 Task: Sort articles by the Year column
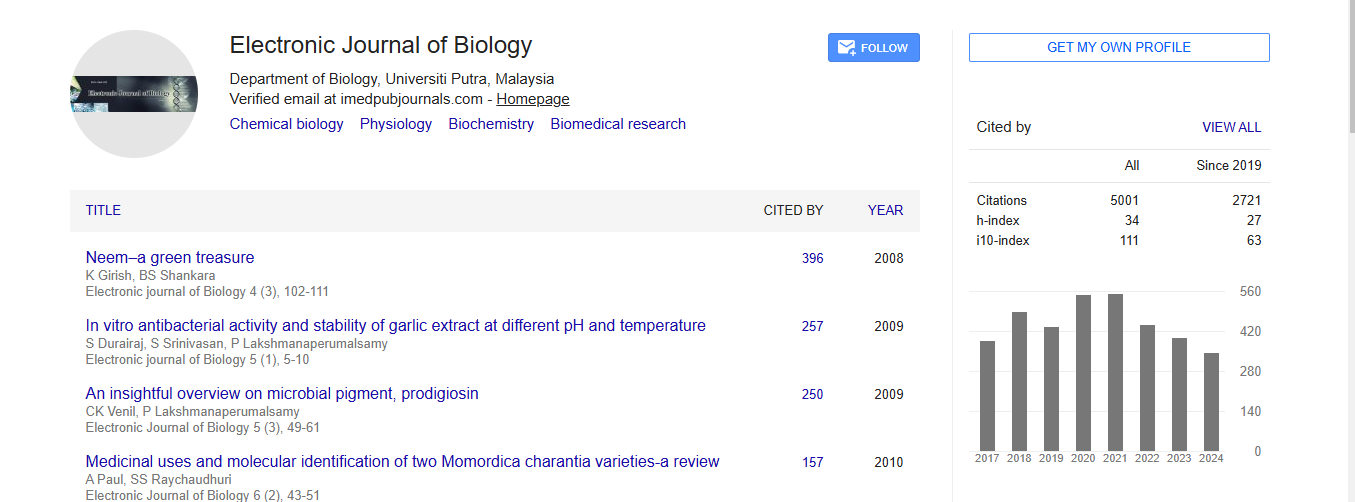[885, 210]
